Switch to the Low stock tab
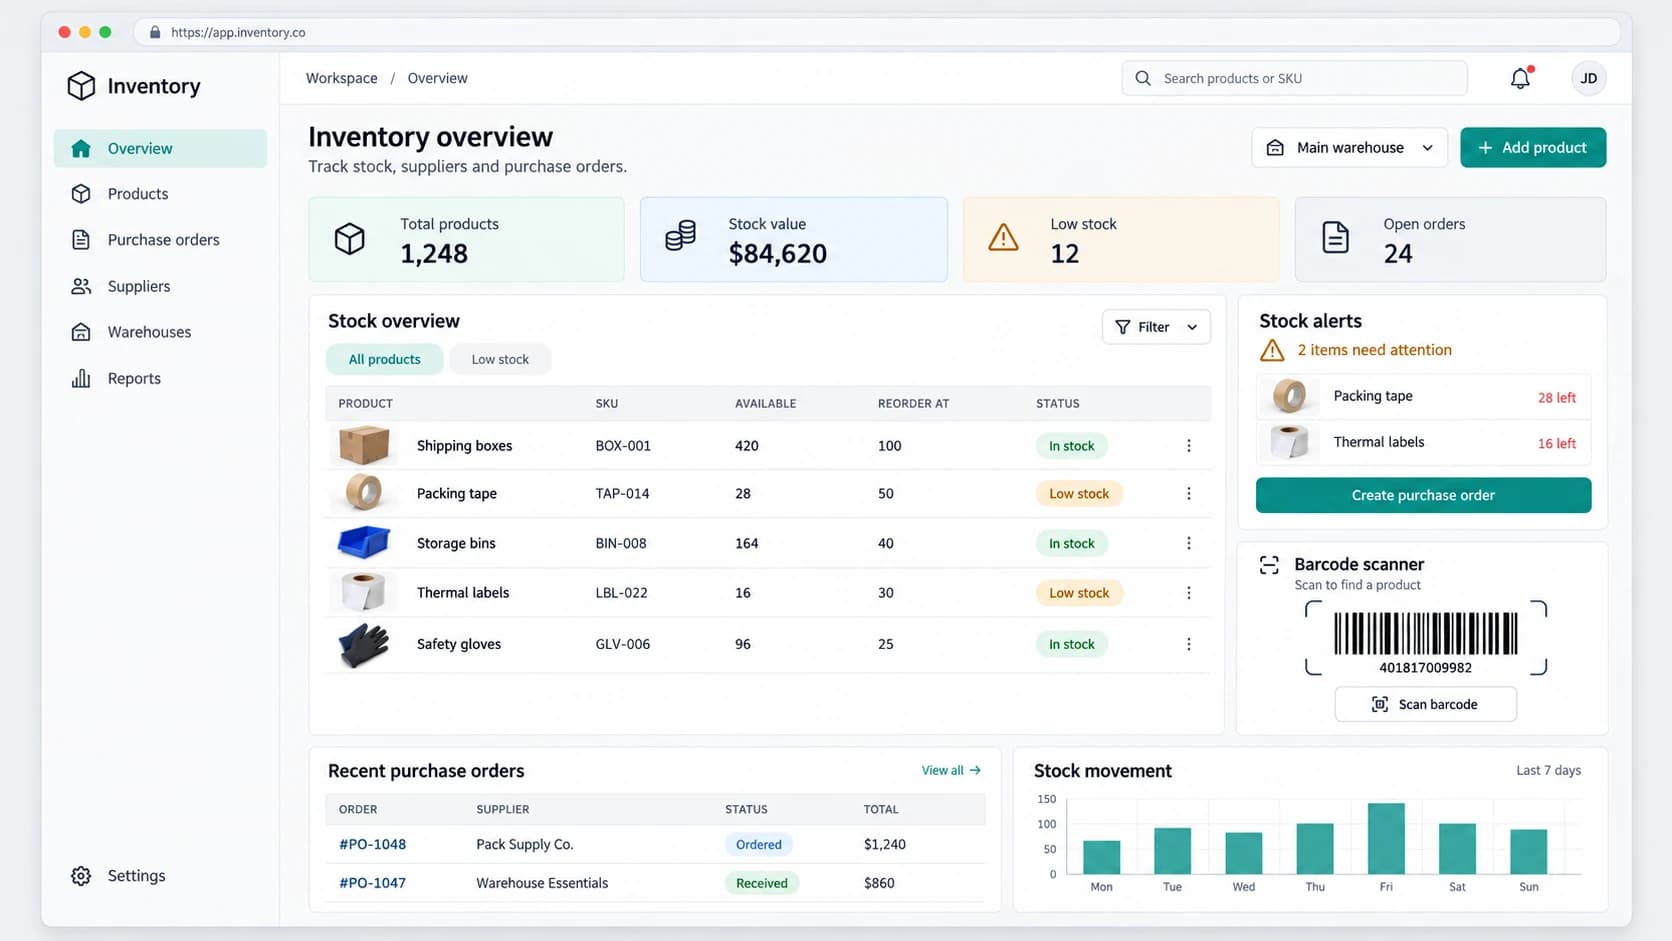The image size is (1672, 941). coord(500,360)
